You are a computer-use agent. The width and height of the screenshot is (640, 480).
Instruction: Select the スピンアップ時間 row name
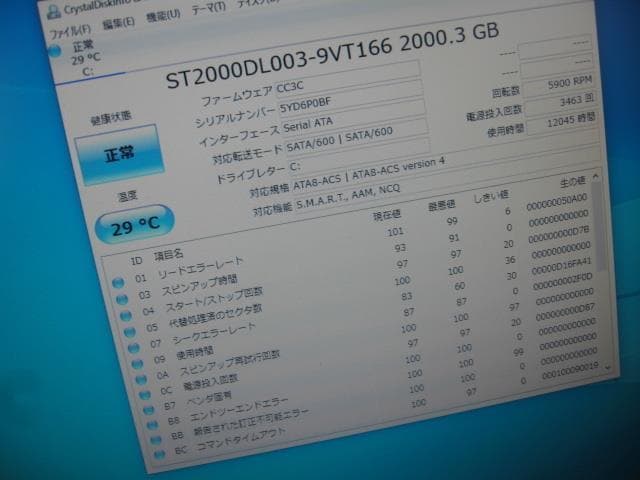click(x=200, y=285)
